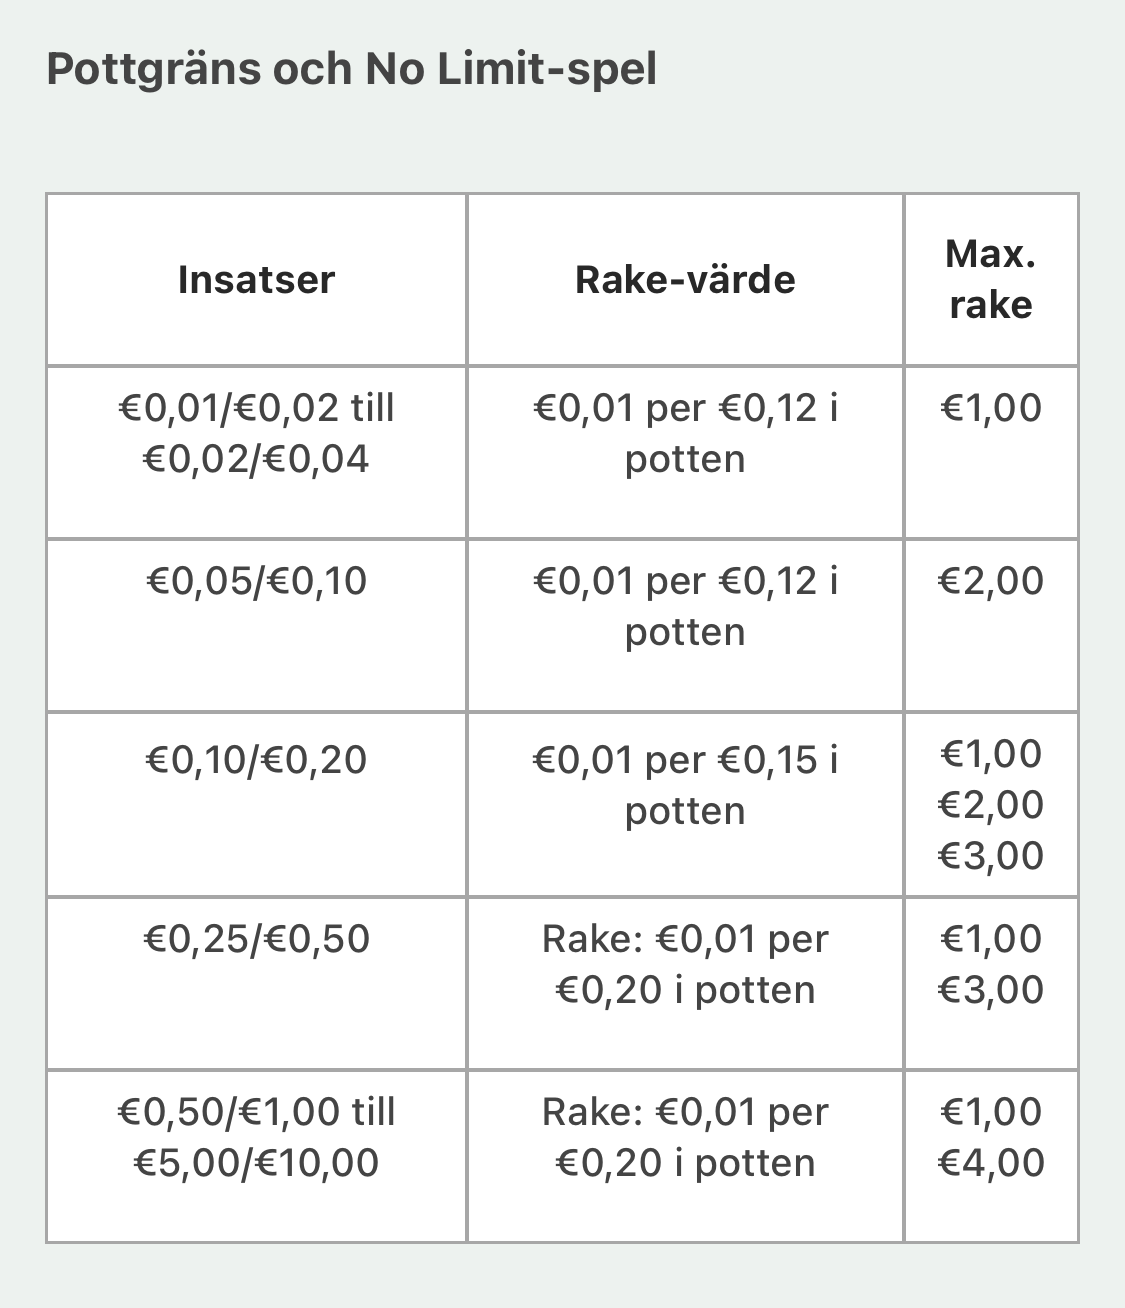Click the rake value for €0,05/€0,10 stakes
Image resolution: width=1125 pixels, height=1308 pixels.
coord(685,606)
